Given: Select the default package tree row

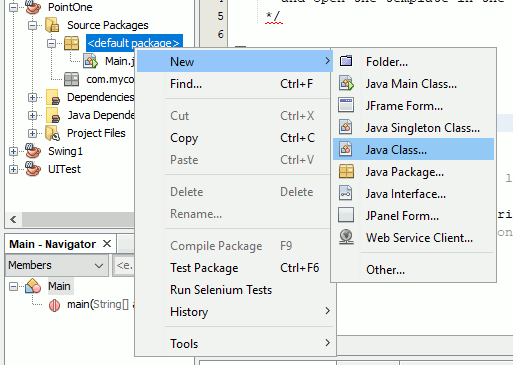Looking at the screenshot, I should click(134, 43).
